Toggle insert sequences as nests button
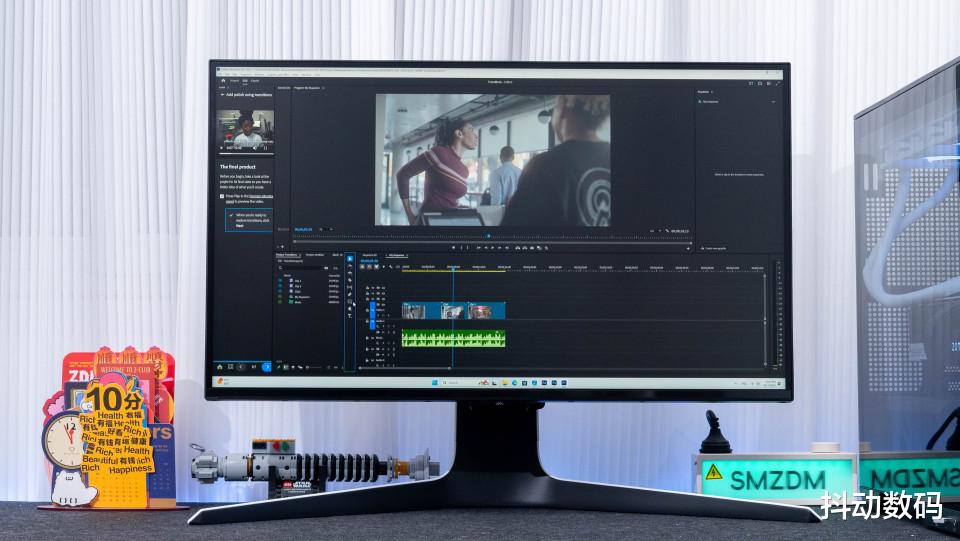960x541 pixels. [x=362, y=267]
